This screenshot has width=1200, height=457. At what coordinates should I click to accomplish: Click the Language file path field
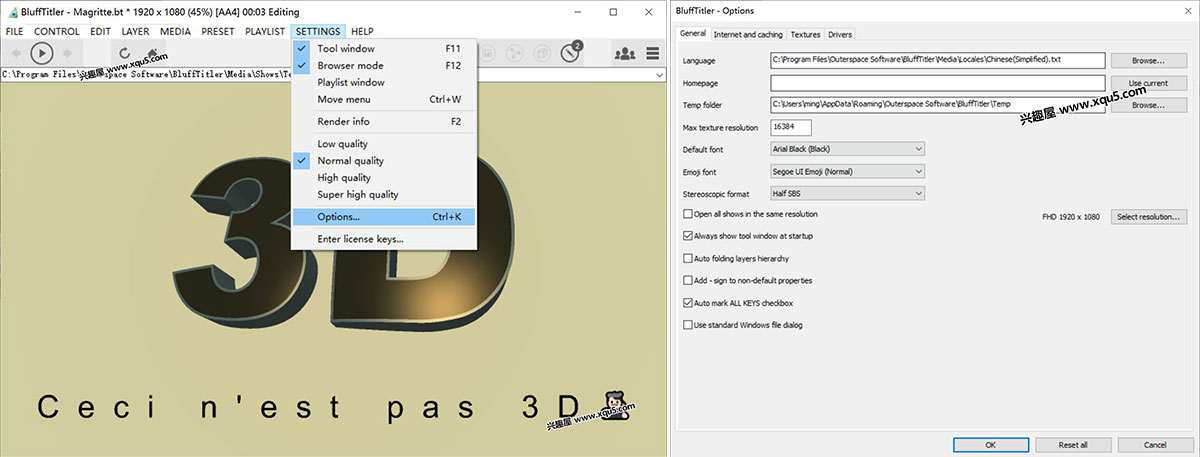click(938, 60)
